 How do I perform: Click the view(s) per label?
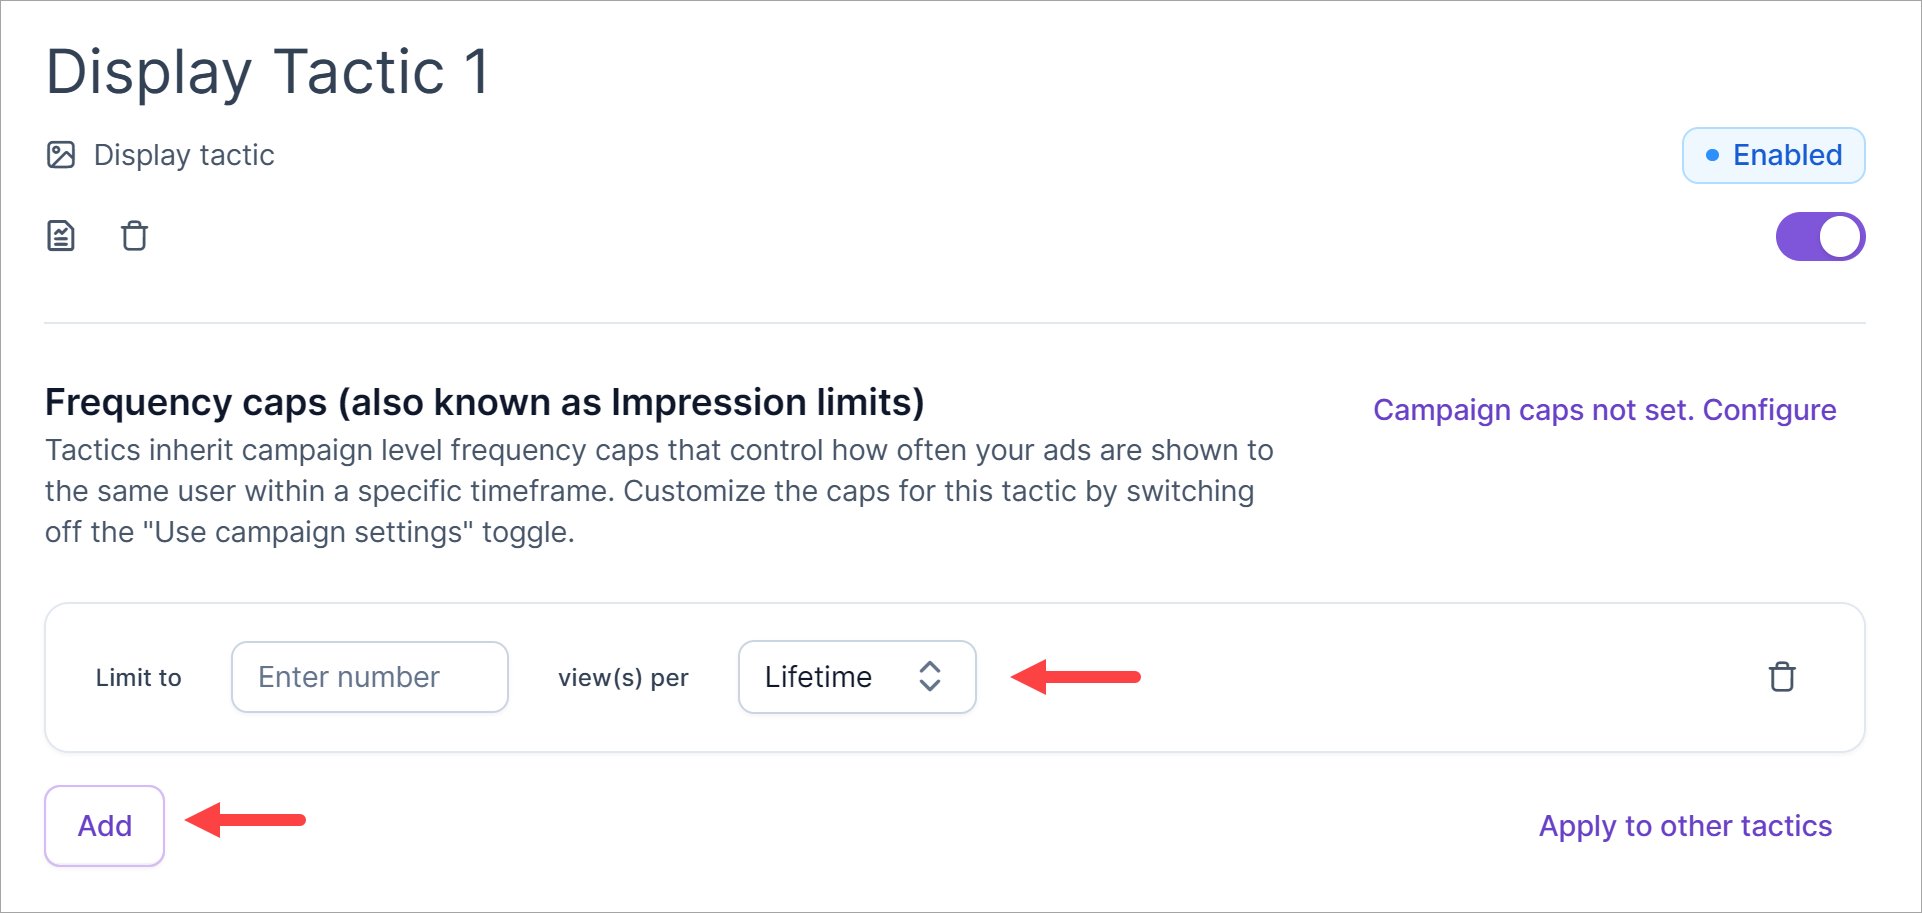pyautogui.click(x=623, y=678)
